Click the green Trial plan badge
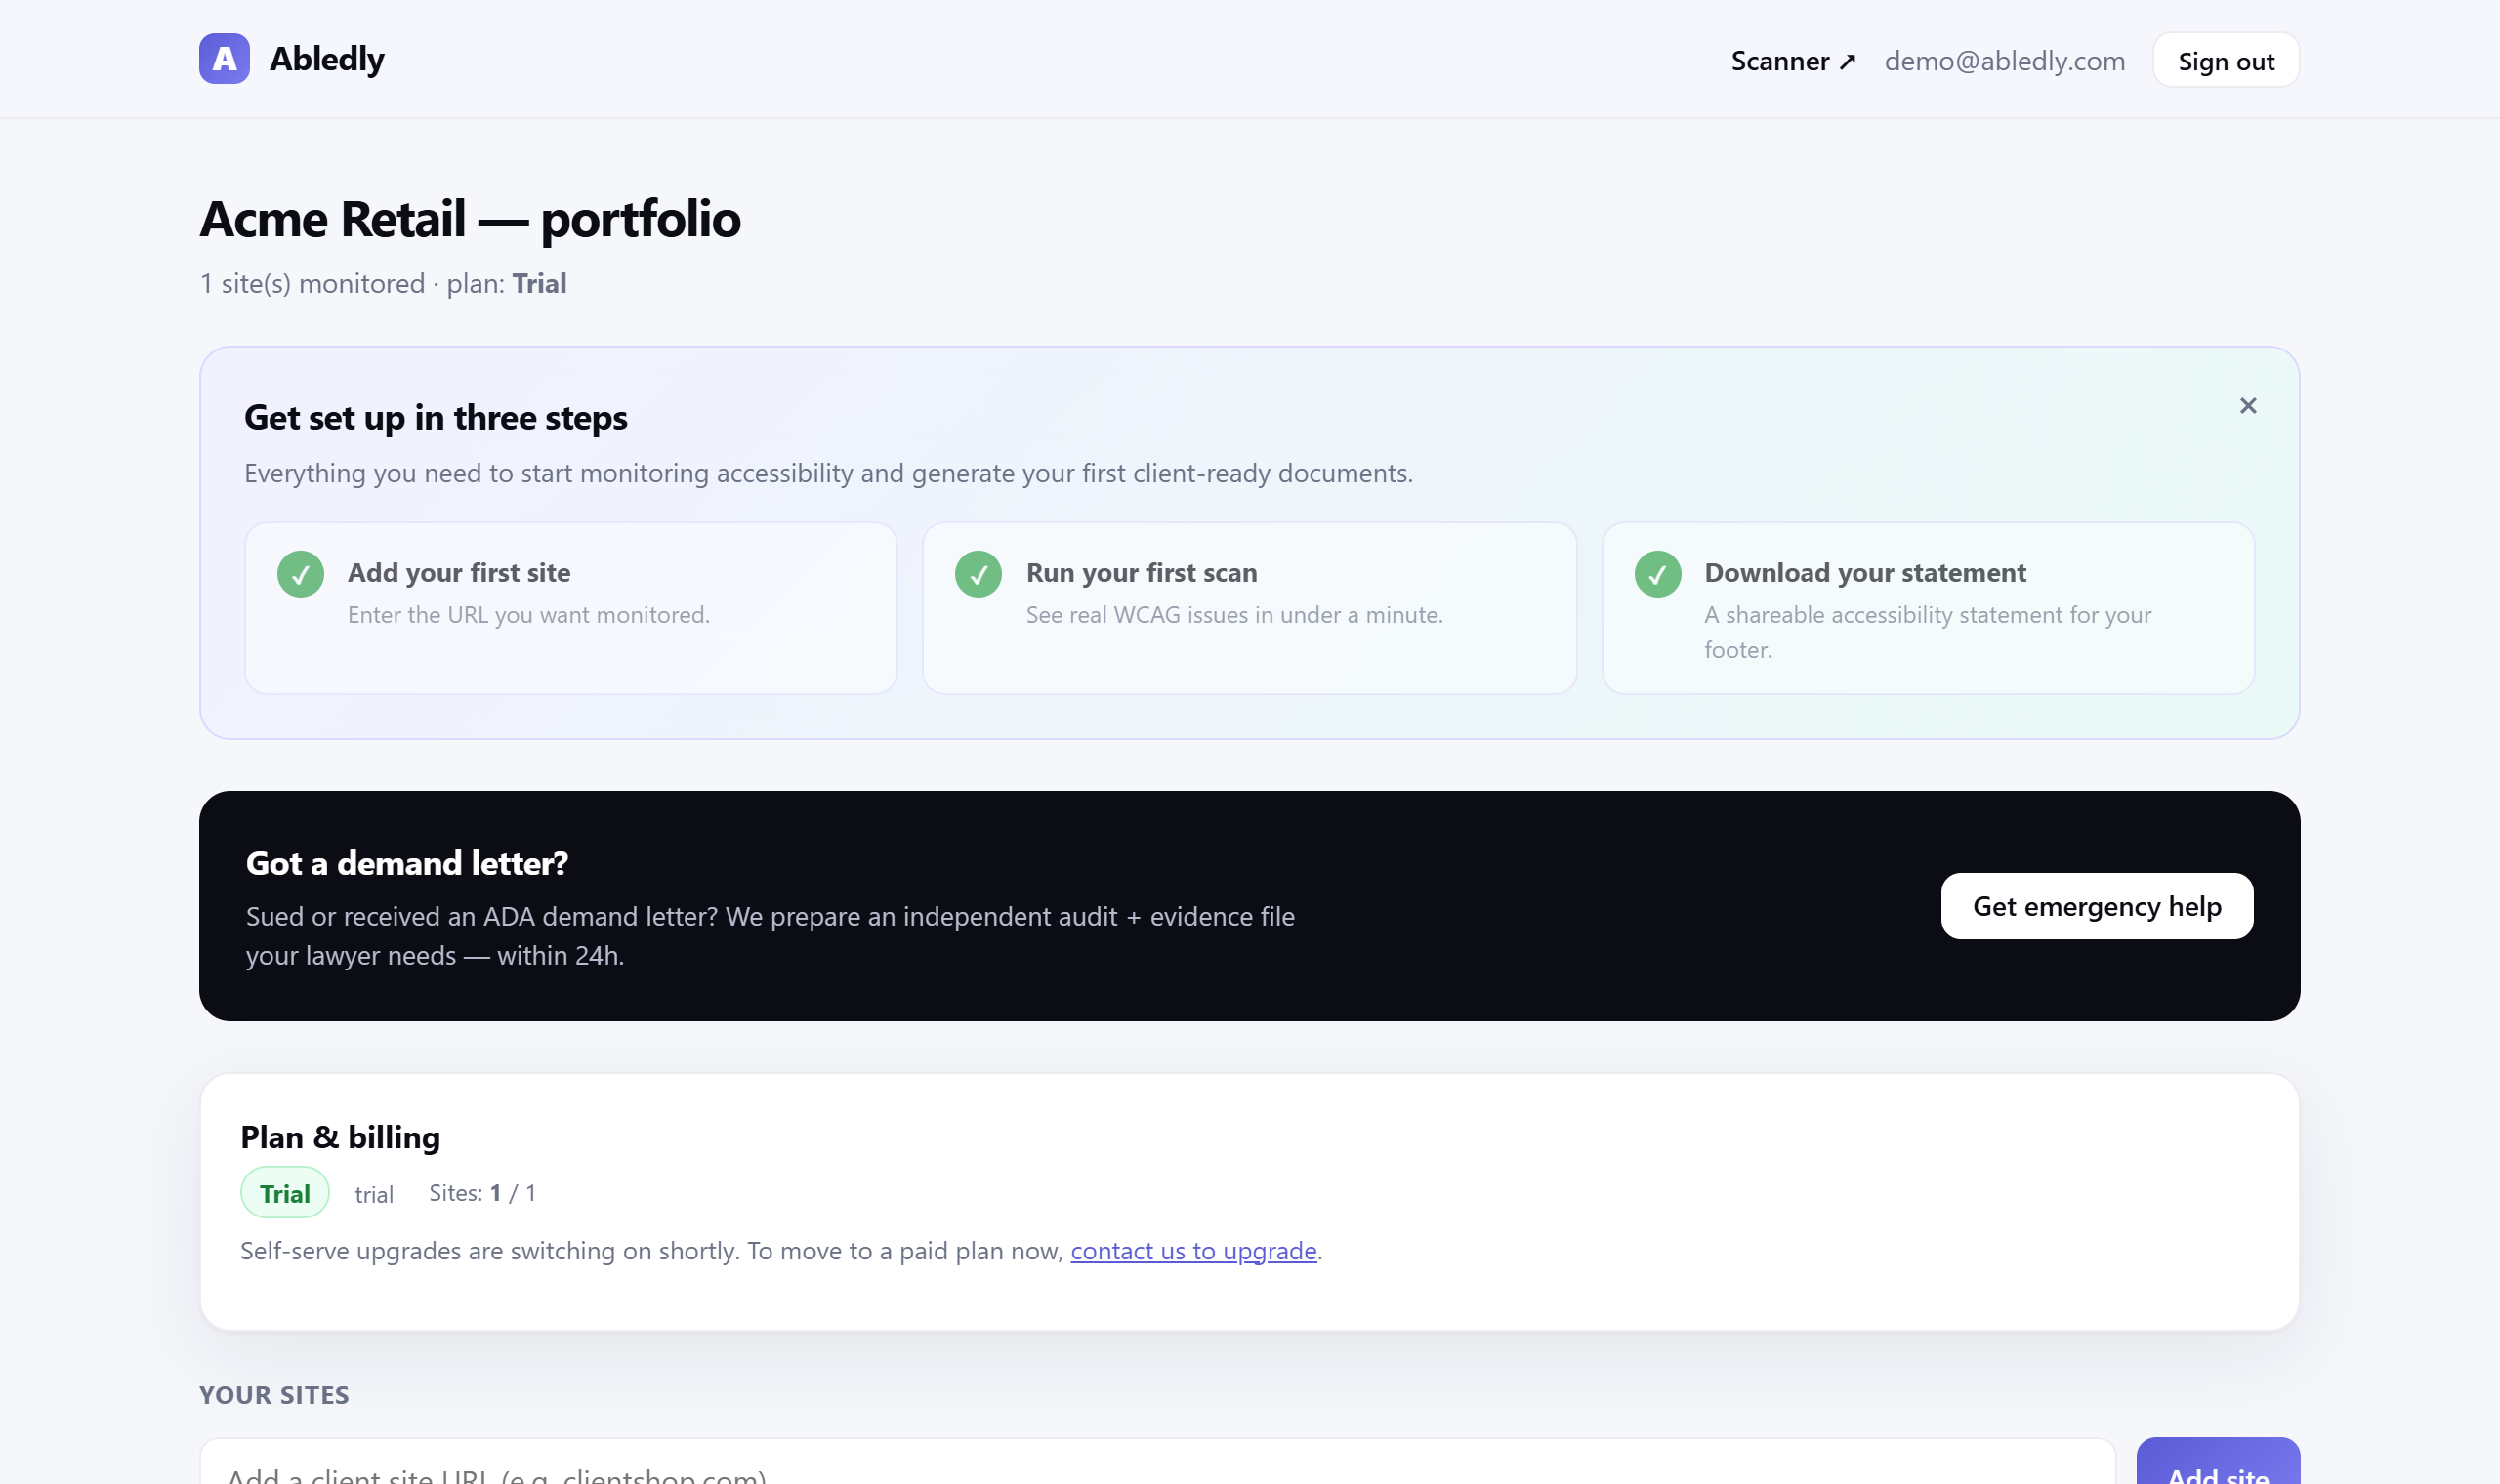 pos(285,1193)
